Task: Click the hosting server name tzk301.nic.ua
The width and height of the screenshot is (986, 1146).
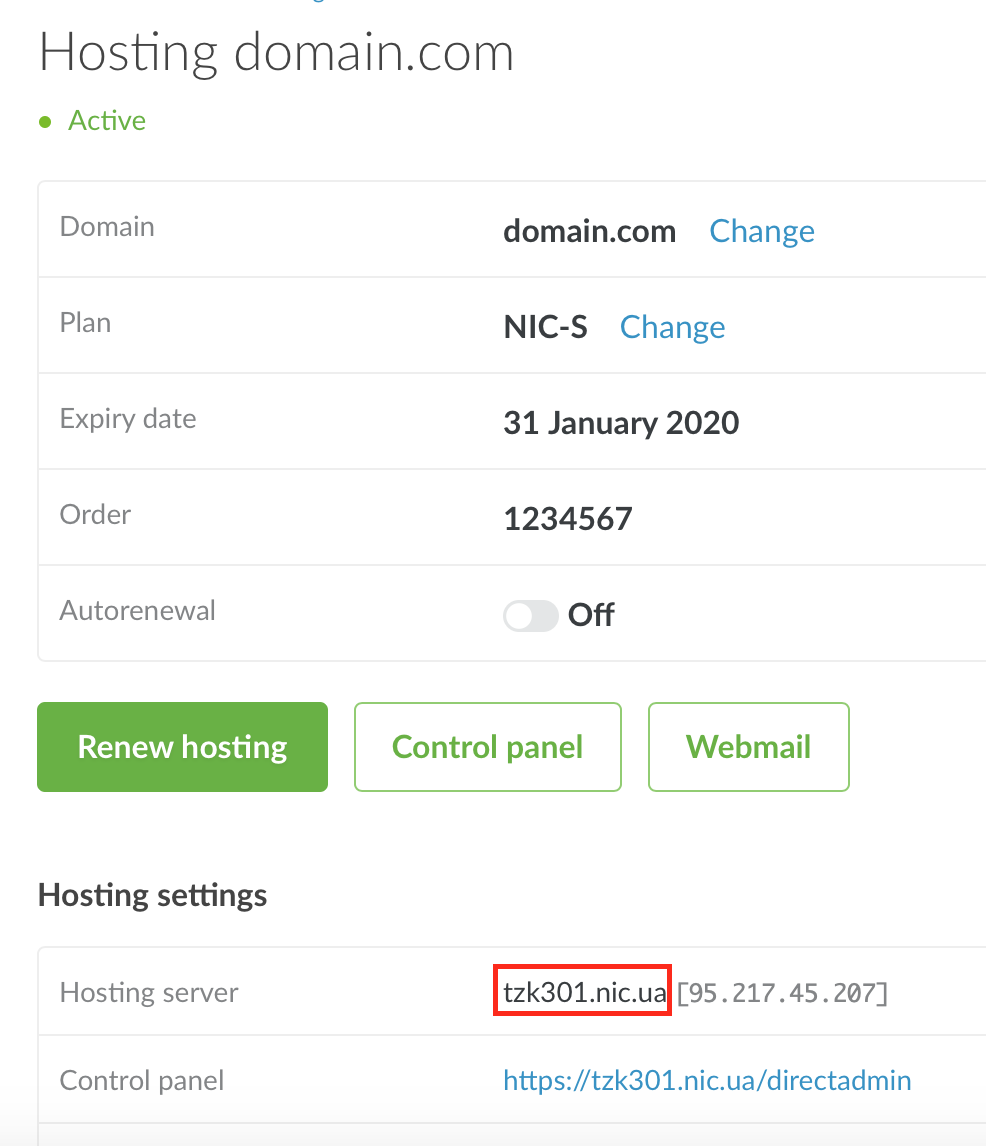Action: click(x=584, y=993)
